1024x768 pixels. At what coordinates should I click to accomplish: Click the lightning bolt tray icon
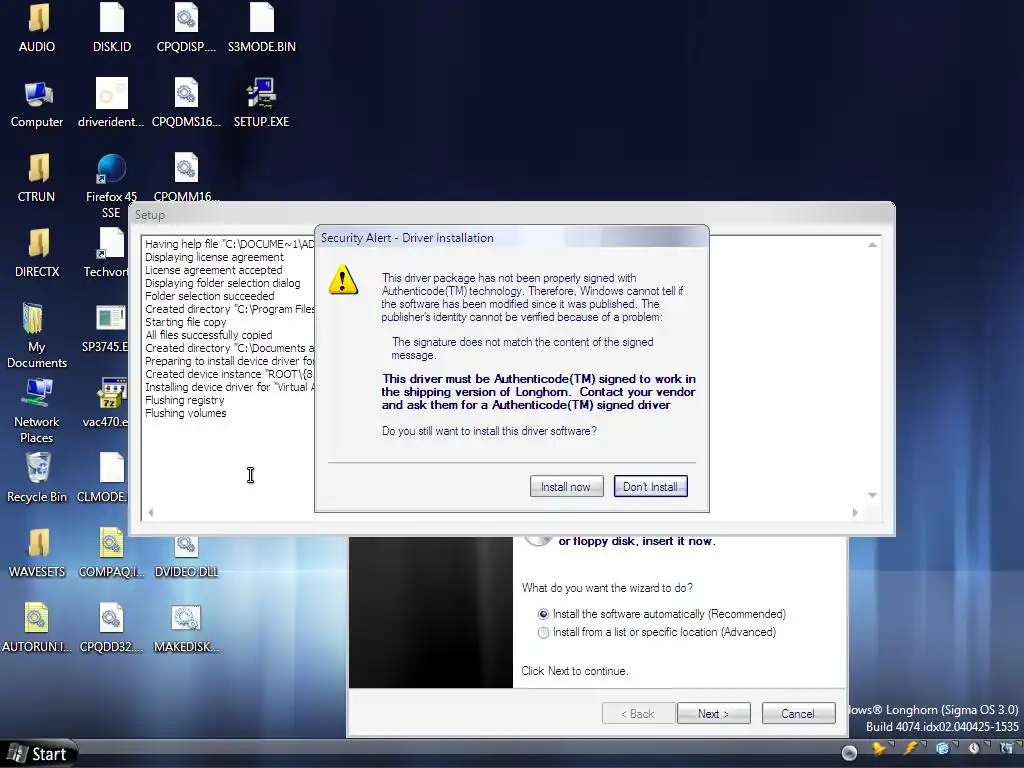[910, 748]
